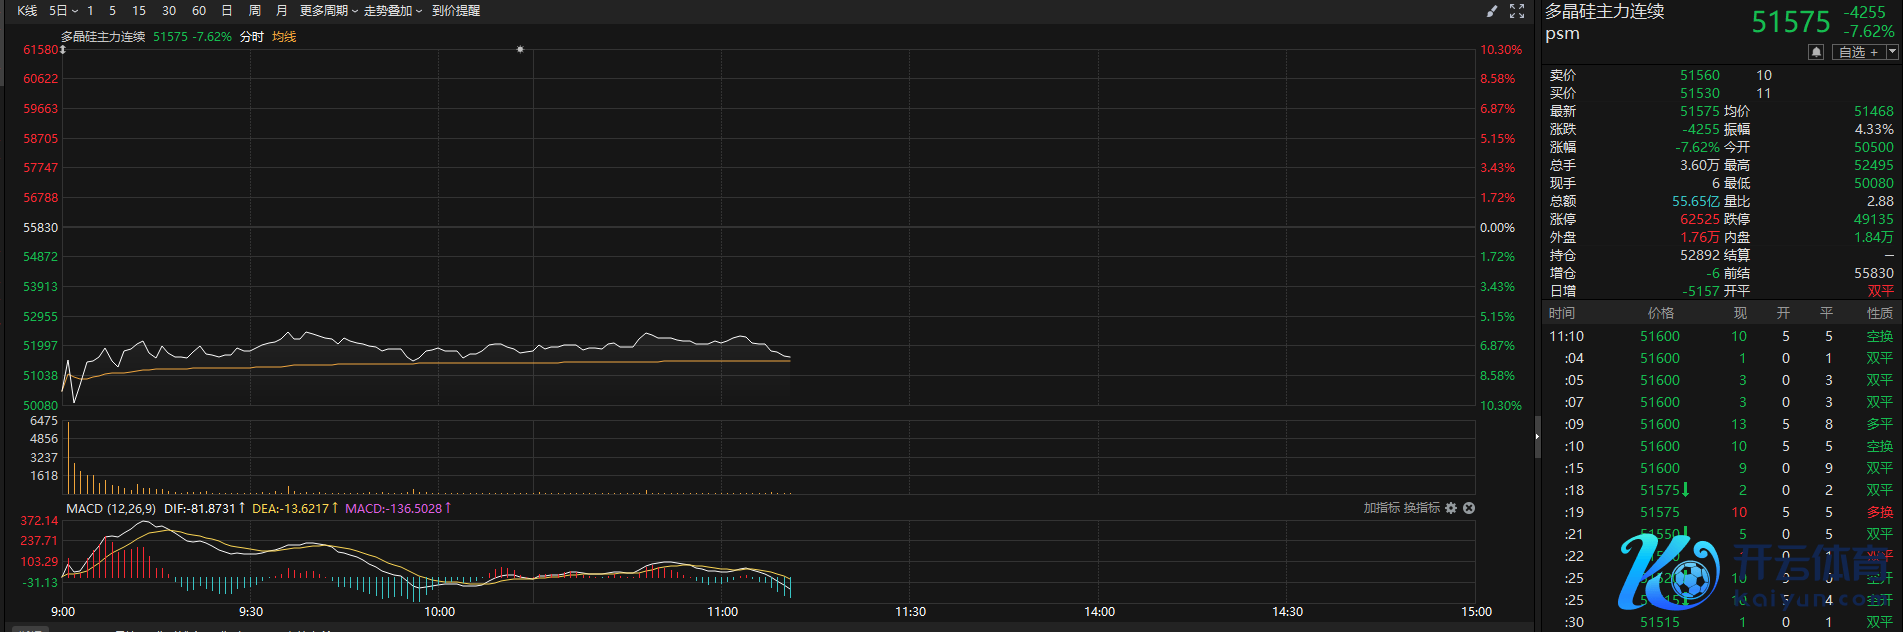Open the 5日 period dropdown
Screen dimensions: 1903x632
point(63,11)
